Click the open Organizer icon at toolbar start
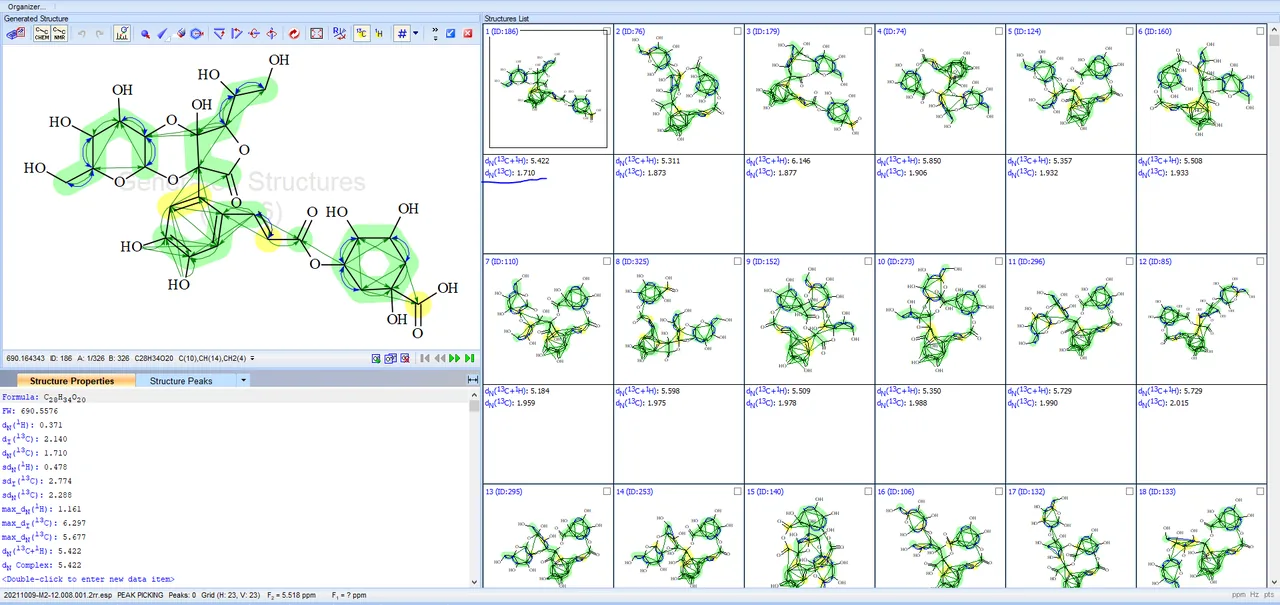Viewport: 1280px width, 605px height. pos(15,33)
